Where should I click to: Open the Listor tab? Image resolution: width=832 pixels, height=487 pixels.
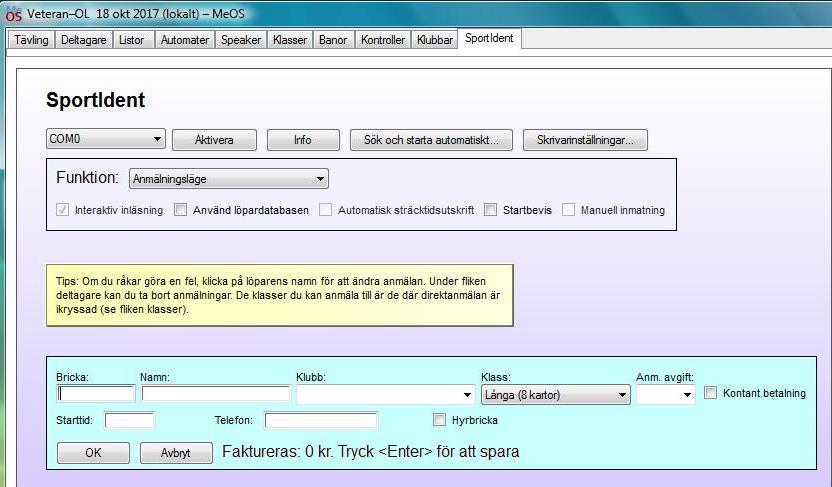click(132, 40)
